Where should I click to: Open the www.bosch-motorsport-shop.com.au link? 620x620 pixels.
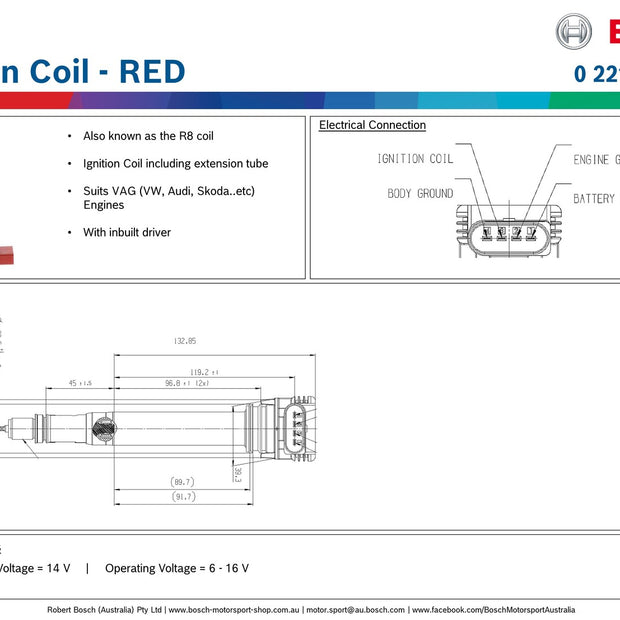click(x=234, y=610)
